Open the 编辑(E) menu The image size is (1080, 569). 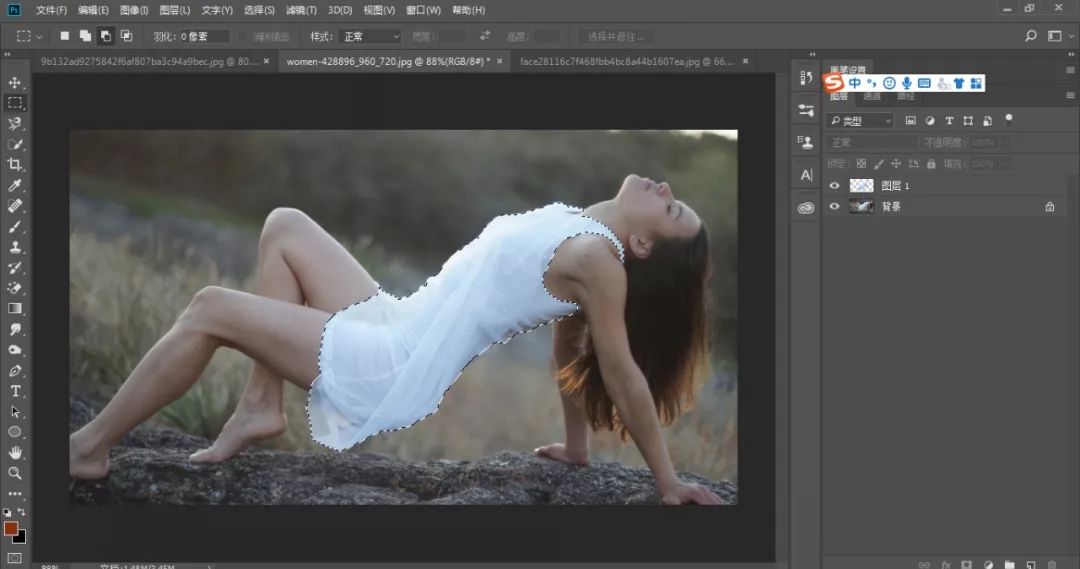[93, 10]
